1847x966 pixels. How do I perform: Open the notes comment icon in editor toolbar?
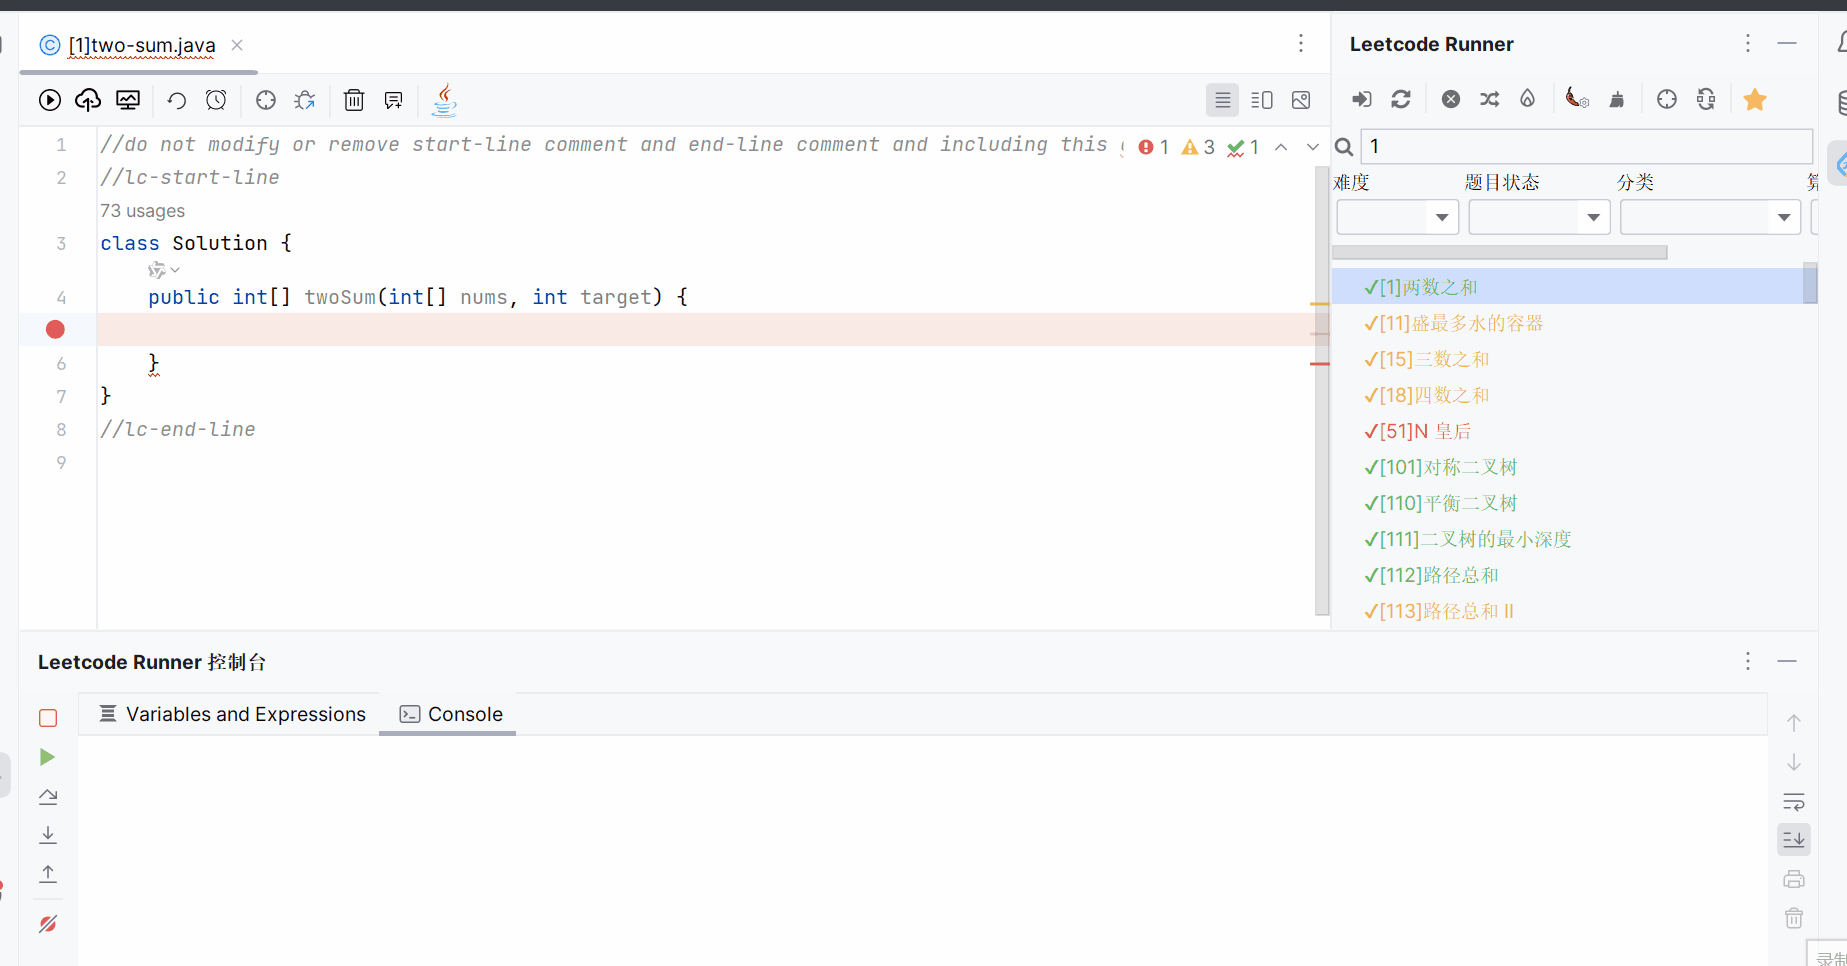pyautogui.click(x=394, y=100)
